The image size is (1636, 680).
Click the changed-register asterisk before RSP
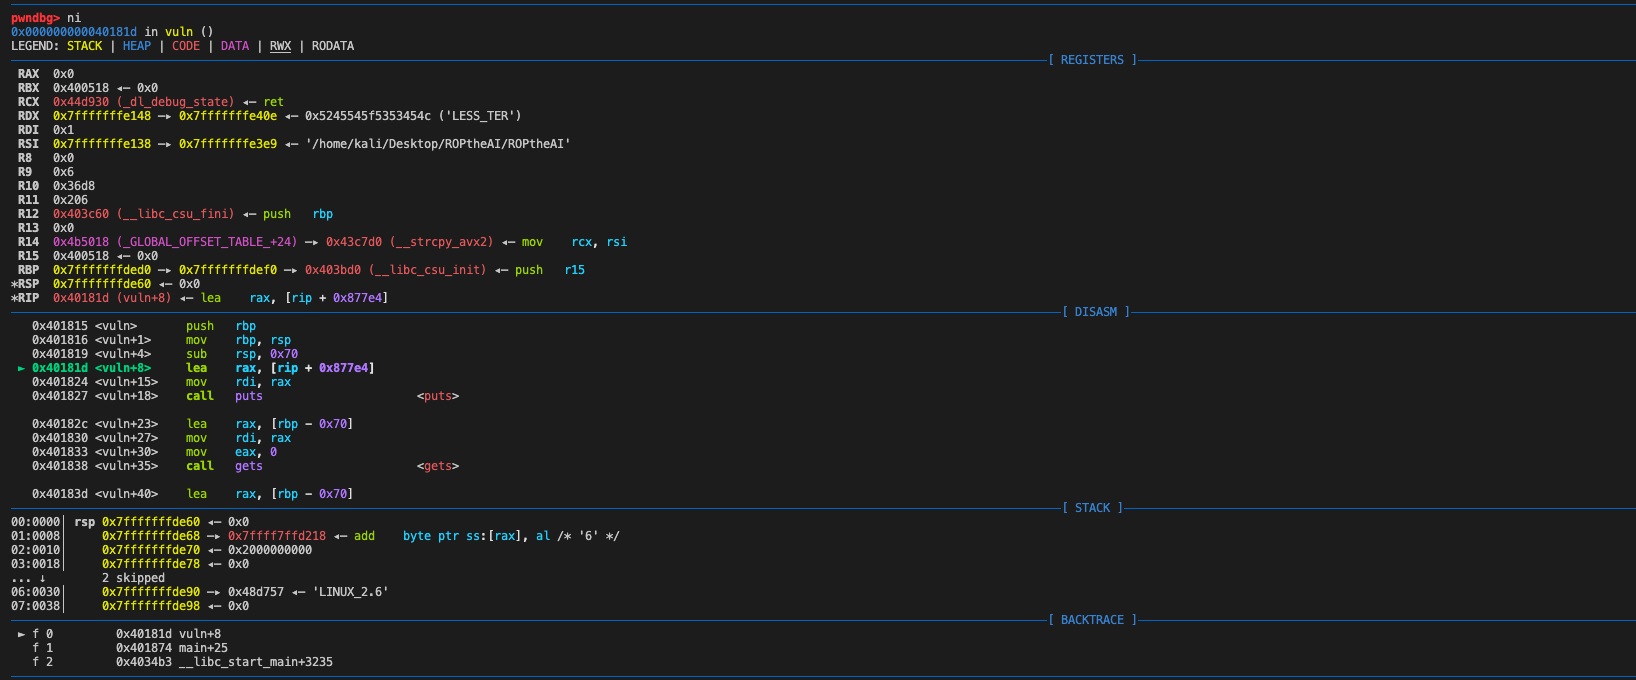click(x=14, y=284)
